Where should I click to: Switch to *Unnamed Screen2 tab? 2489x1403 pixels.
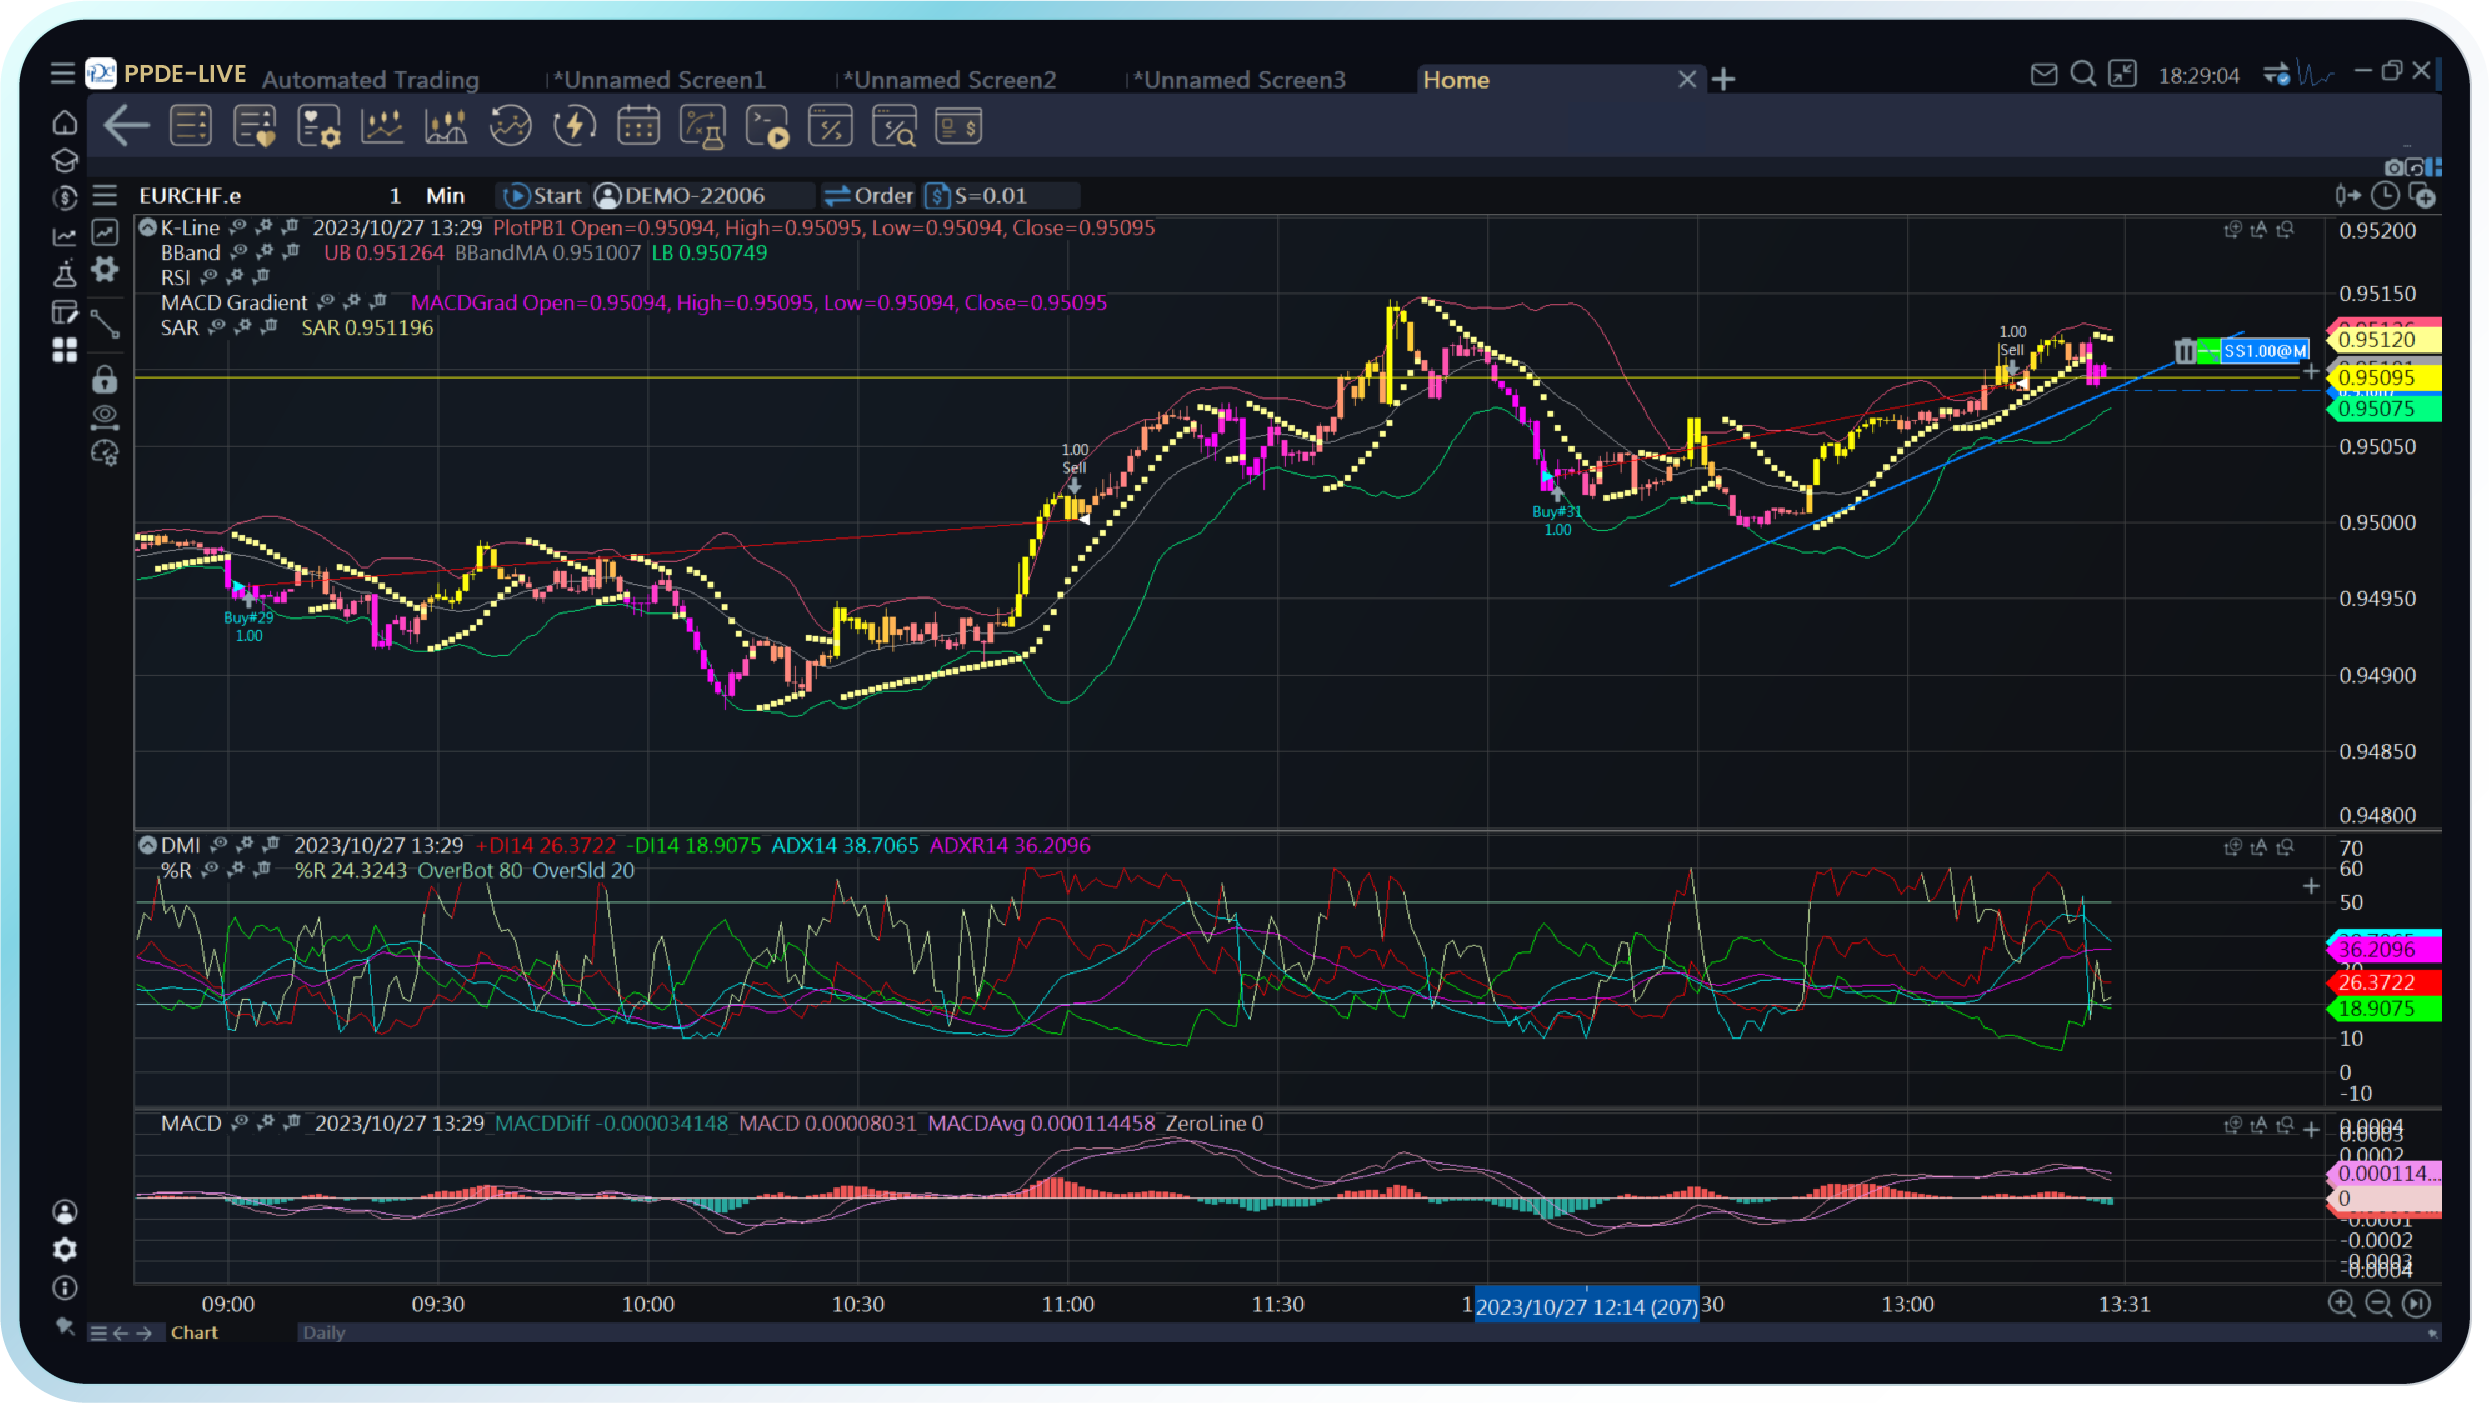pyautogui.click(x=950, y=80)
